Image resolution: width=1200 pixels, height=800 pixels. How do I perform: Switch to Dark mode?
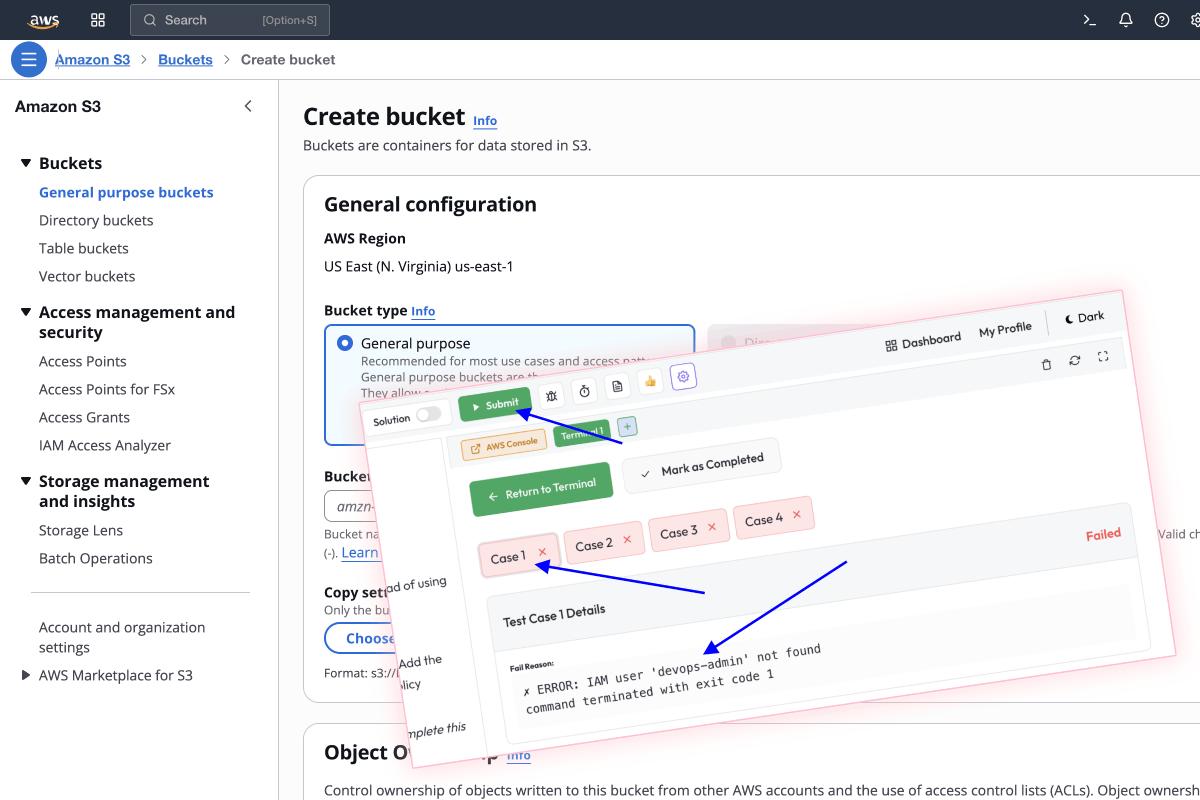tap(1084, 317)
